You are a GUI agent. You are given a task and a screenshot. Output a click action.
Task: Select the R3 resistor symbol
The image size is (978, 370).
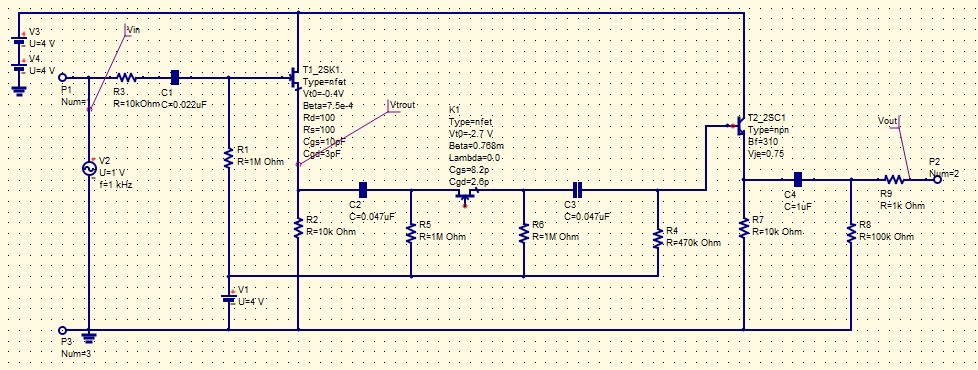pos(127,78)
